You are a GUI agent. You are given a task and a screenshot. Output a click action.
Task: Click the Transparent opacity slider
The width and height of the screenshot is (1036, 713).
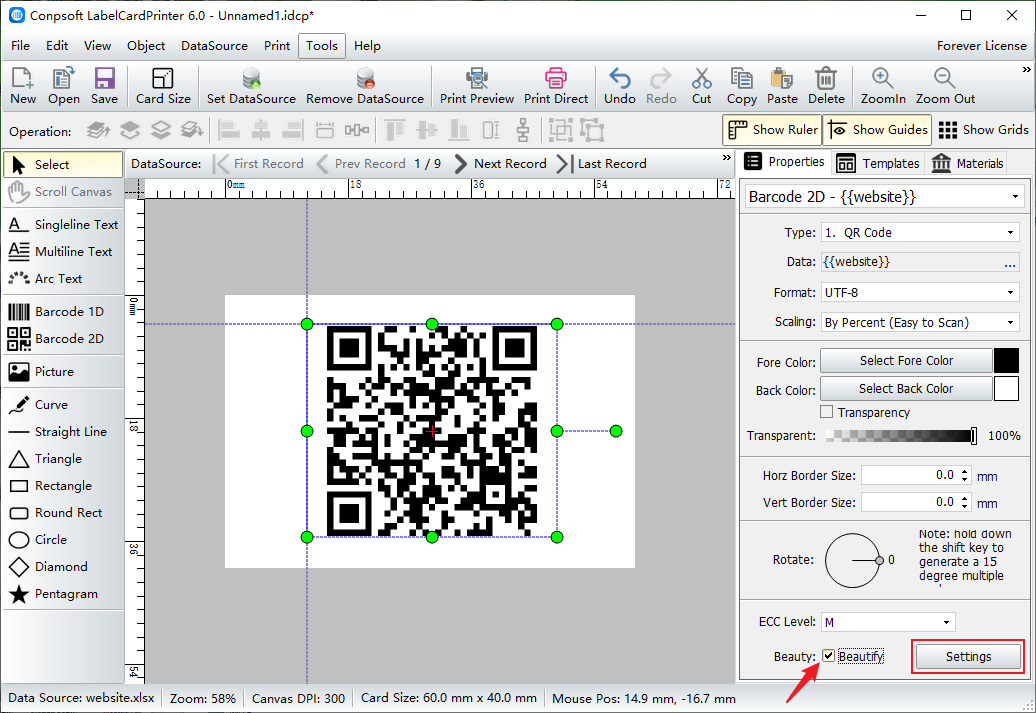click(901, 435)
